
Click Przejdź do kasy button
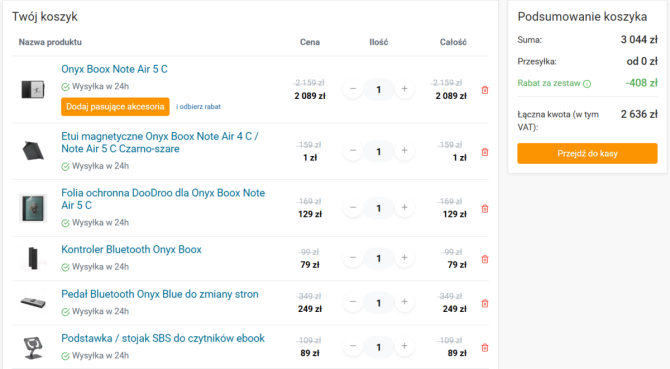[587, 153]
